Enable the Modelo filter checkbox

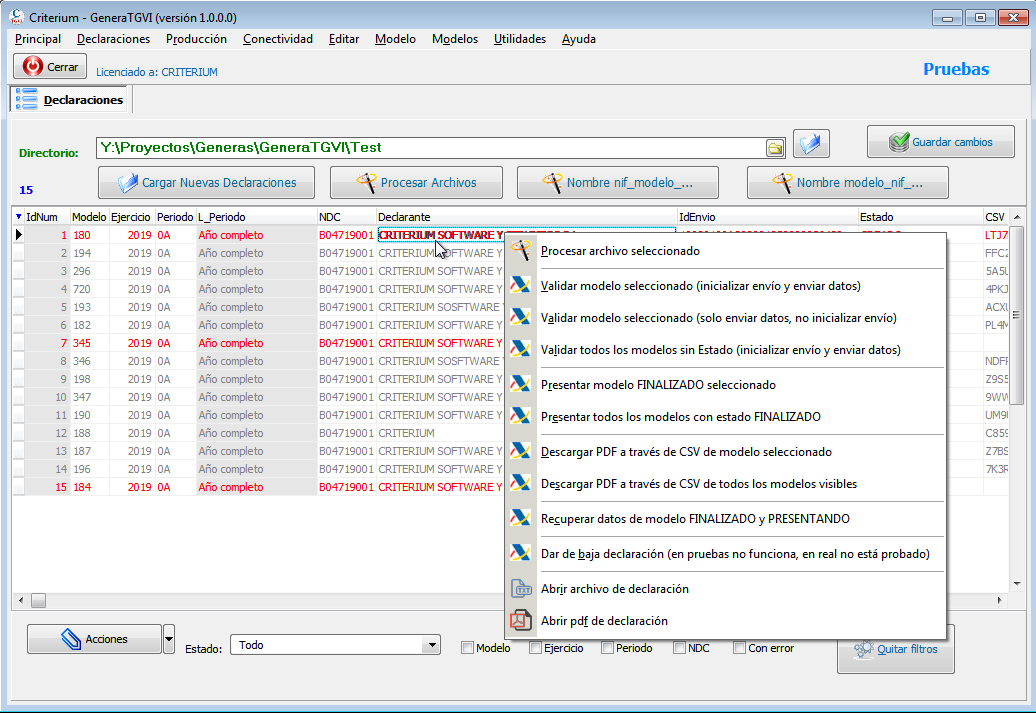coord(468,648)
